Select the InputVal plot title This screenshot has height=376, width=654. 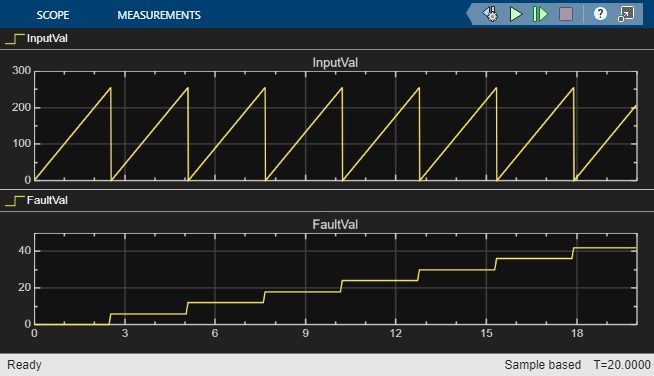335,63
